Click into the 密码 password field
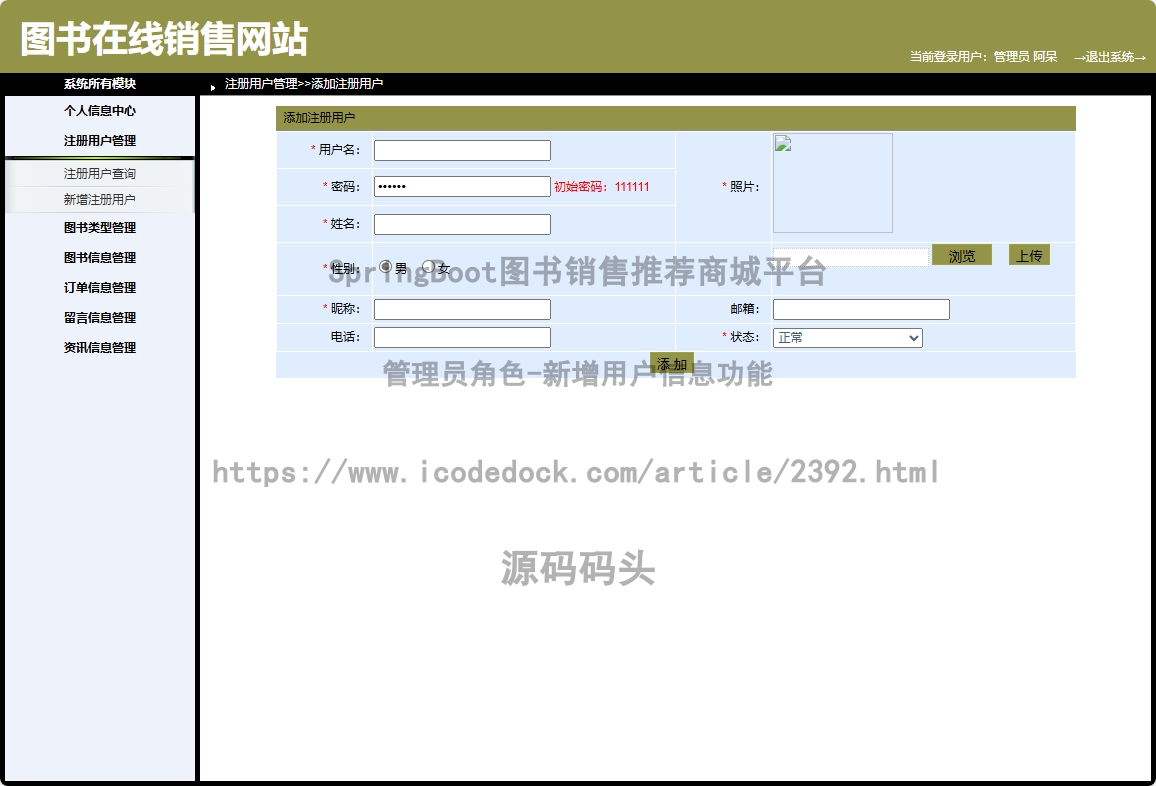This screenshot has width=1156, height=786. 462,187
